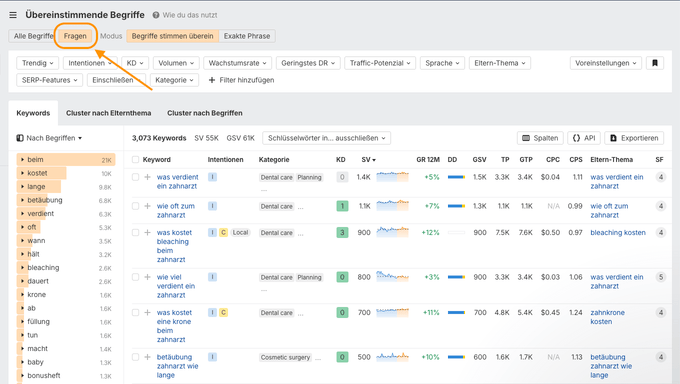Open the KD filter dropdown

[x=135, y=63]
